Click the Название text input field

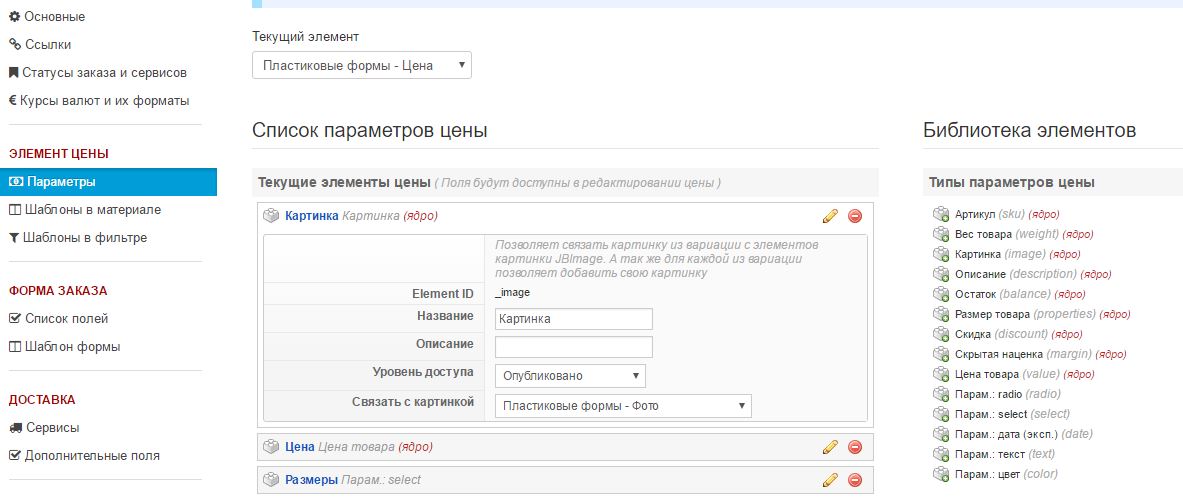[573, 319]
